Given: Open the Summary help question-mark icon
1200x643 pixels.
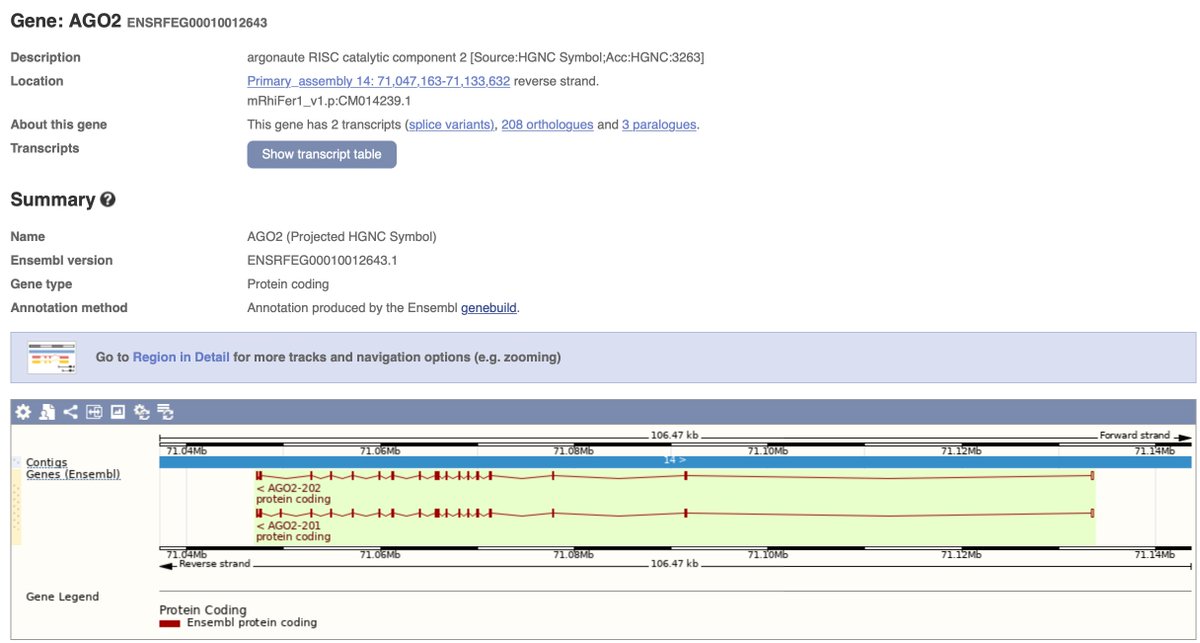Looking at the screenshot, I should [108, 199].
